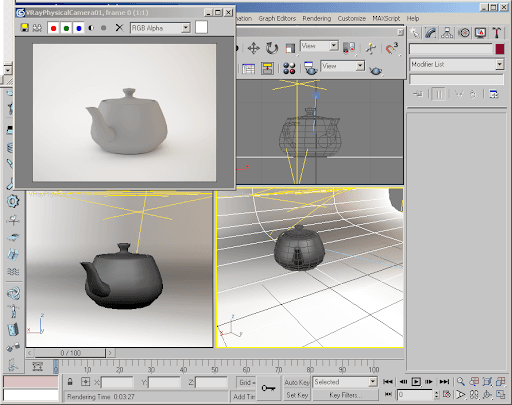Viewport: 512px width, 405px height.
Task: Click the Select and Manipulate icon
Action: [370, 48]
